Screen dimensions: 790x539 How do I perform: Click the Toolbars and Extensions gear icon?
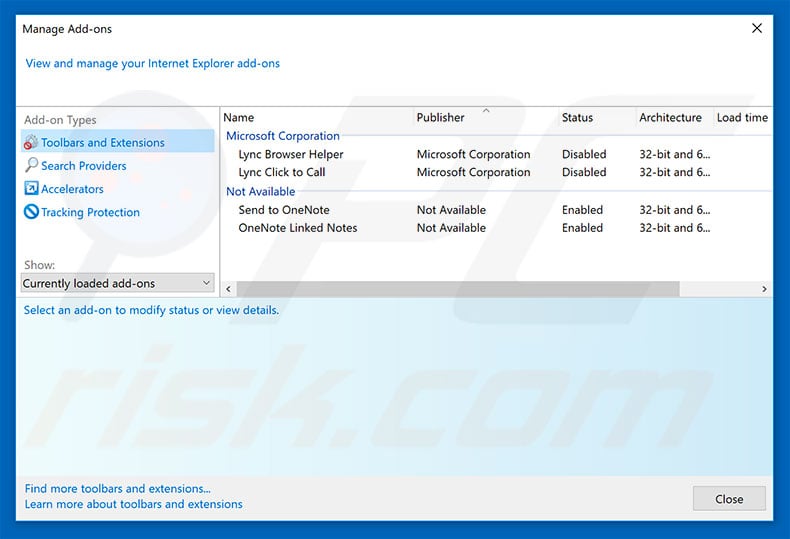(x=31, y=143)
